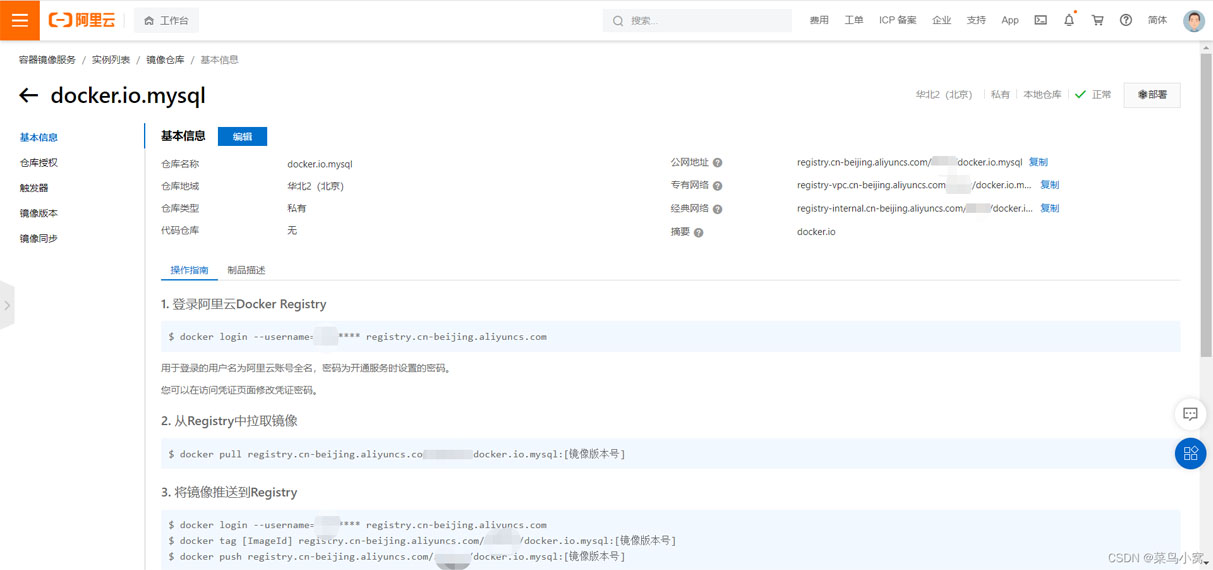
Task: Select 基本信息 in left sidebar
Action: tap(39, 138)
